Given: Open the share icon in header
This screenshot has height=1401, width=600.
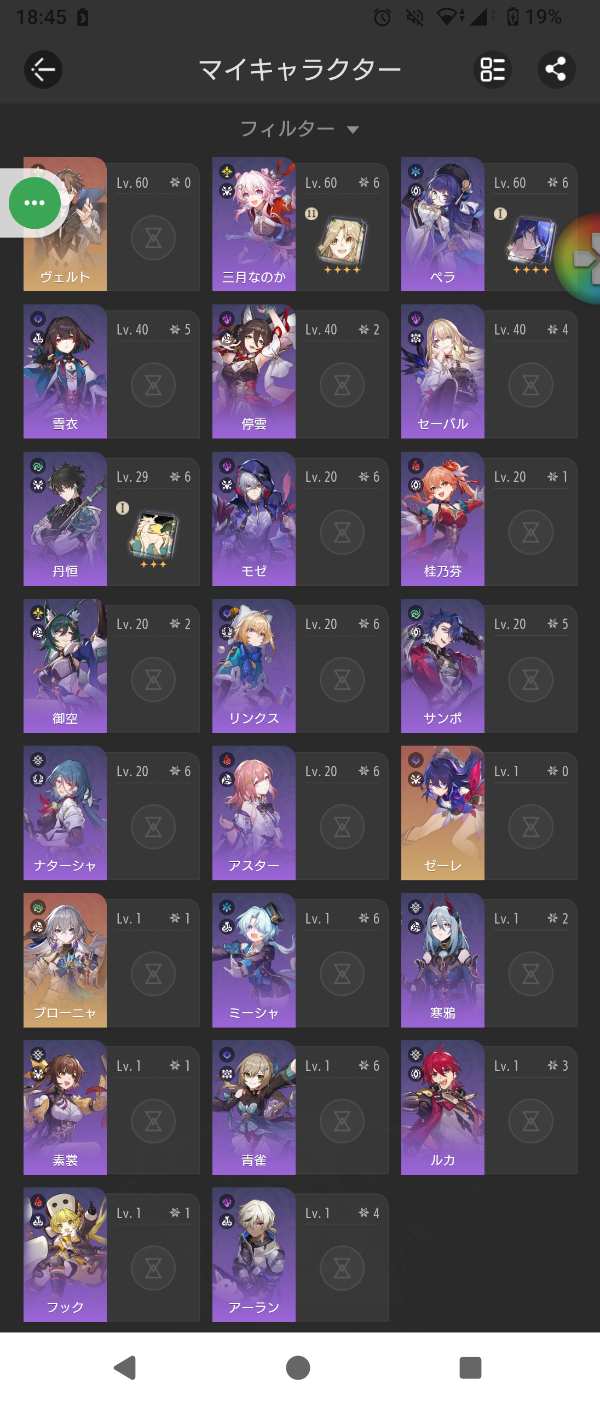Looking at the screenshot, I should pos(556,69).
